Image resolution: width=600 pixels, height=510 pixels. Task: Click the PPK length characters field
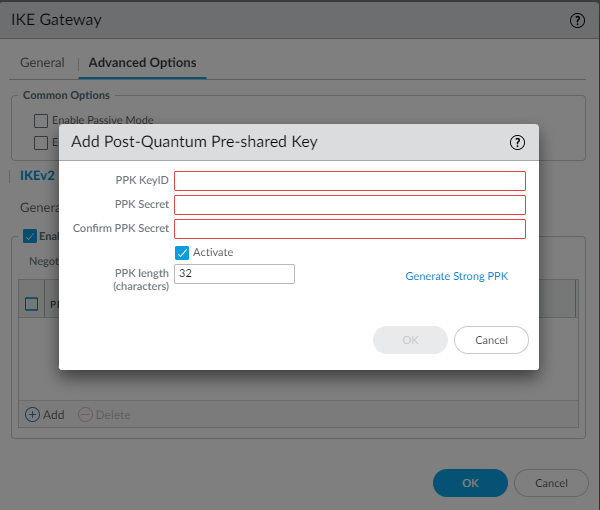pos(234,274)
